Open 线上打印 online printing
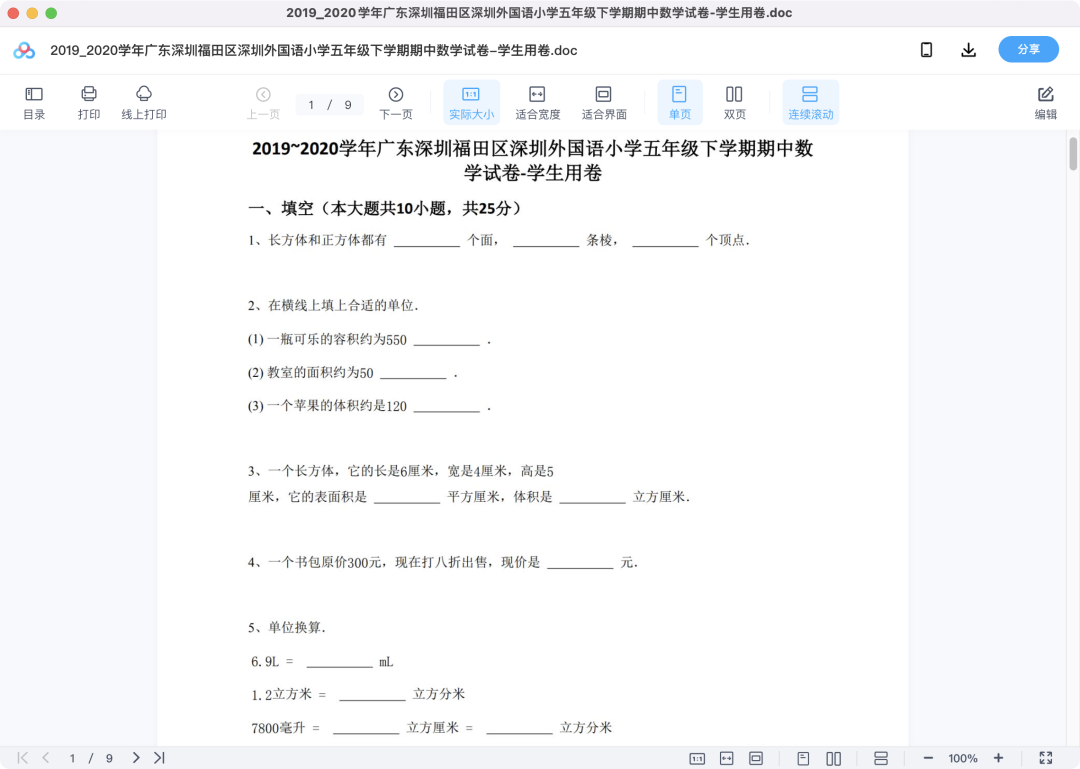Viewport: 1080px width, 769px height. point(144,103)
